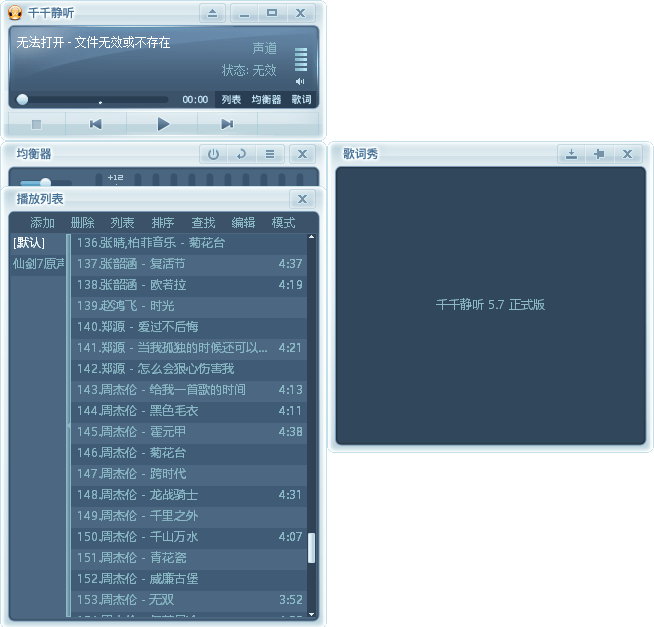Open the 查找 search menu

pyautogui.click(x=203, y=223)
